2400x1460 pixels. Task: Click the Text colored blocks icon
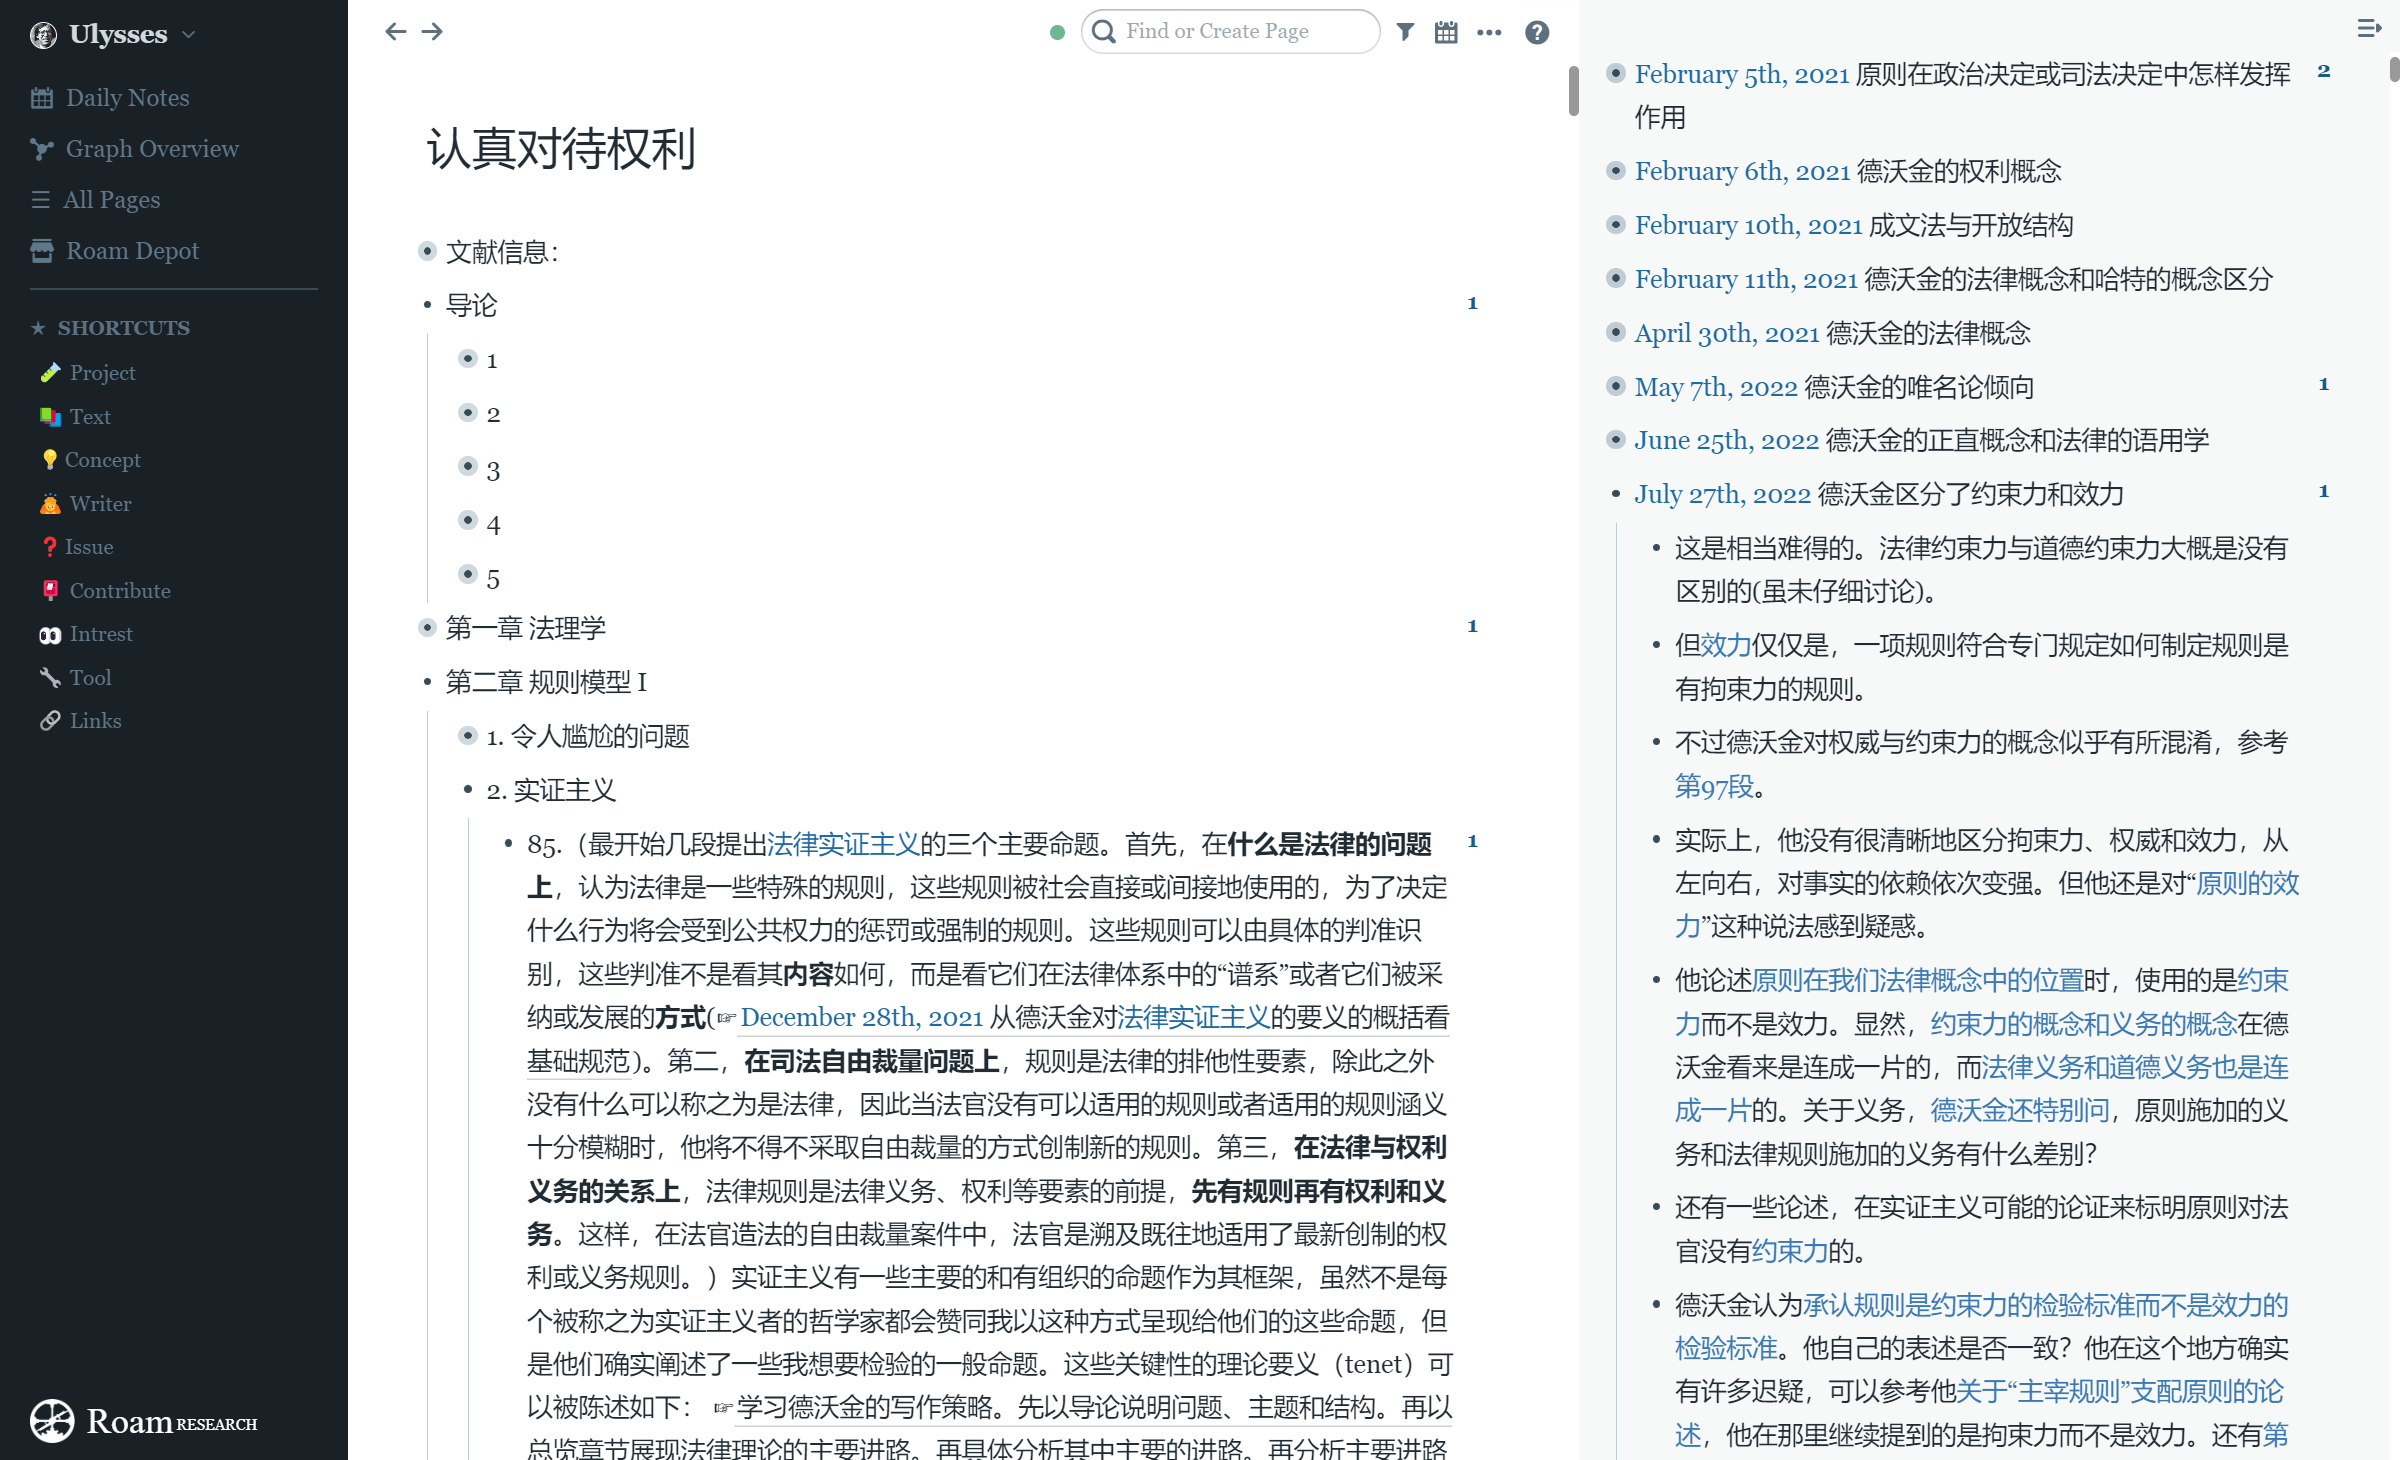point(50,417)
